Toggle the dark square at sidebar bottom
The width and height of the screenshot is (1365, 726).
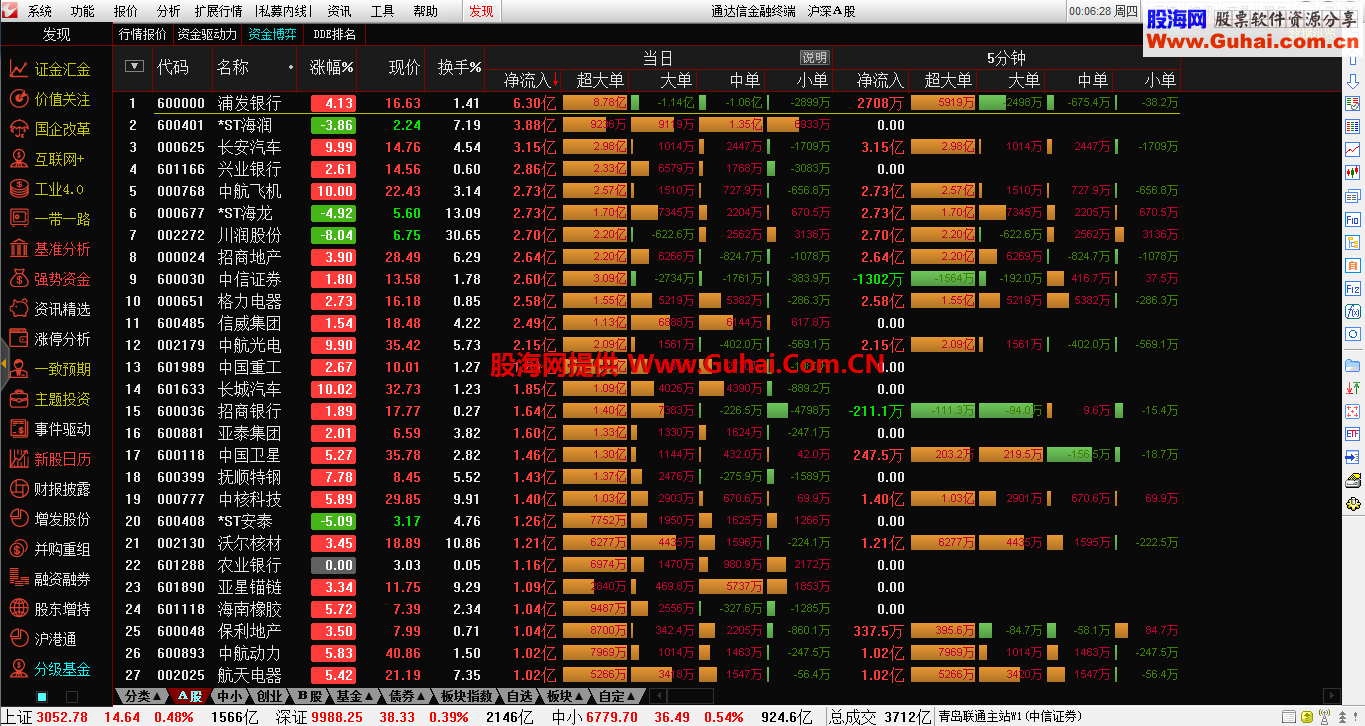tap(72, 697)
